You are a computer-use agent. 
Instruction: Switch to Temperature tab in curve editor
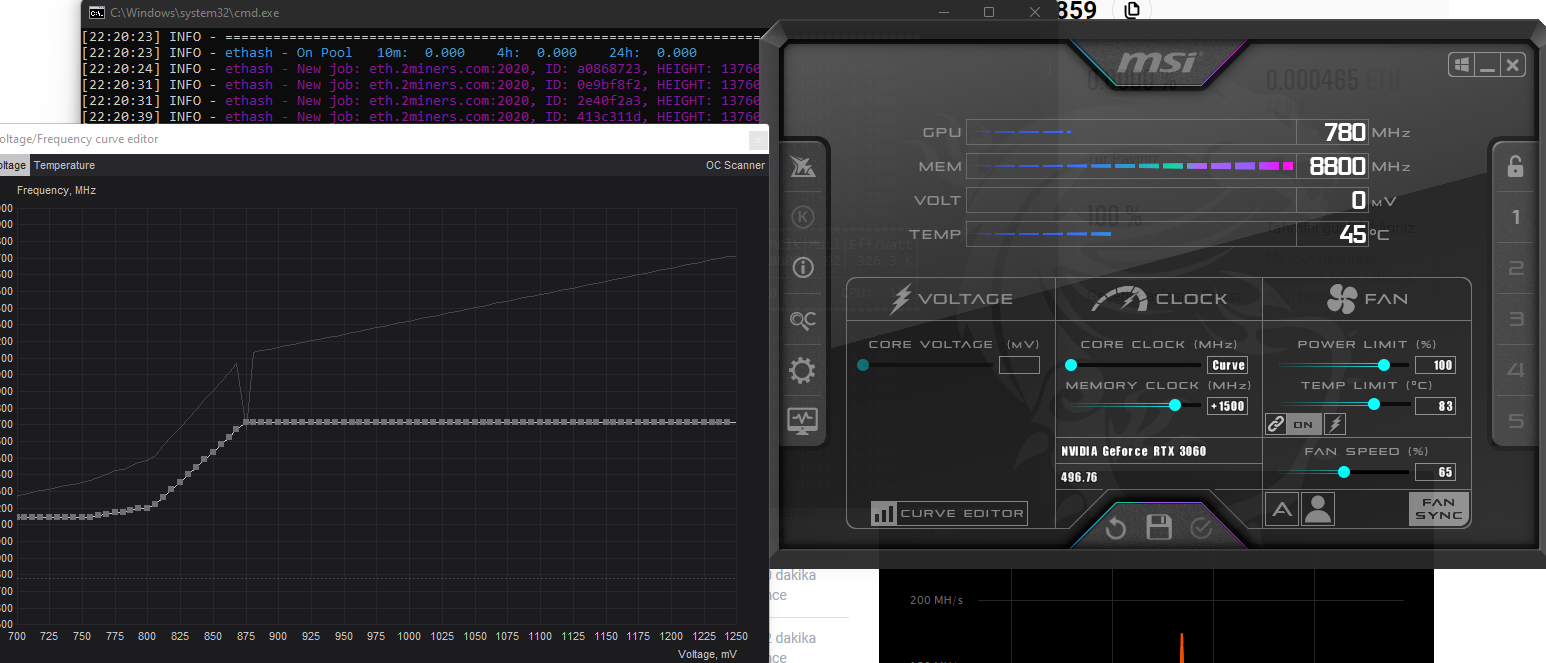coord(65,165)
